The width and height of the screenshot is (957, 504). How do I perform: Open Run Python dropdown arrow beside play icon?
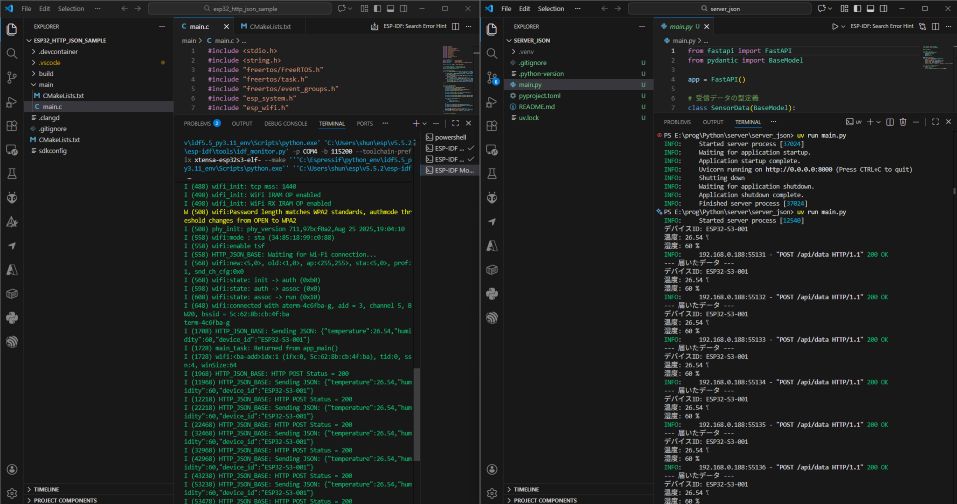(x=843, y=26)
